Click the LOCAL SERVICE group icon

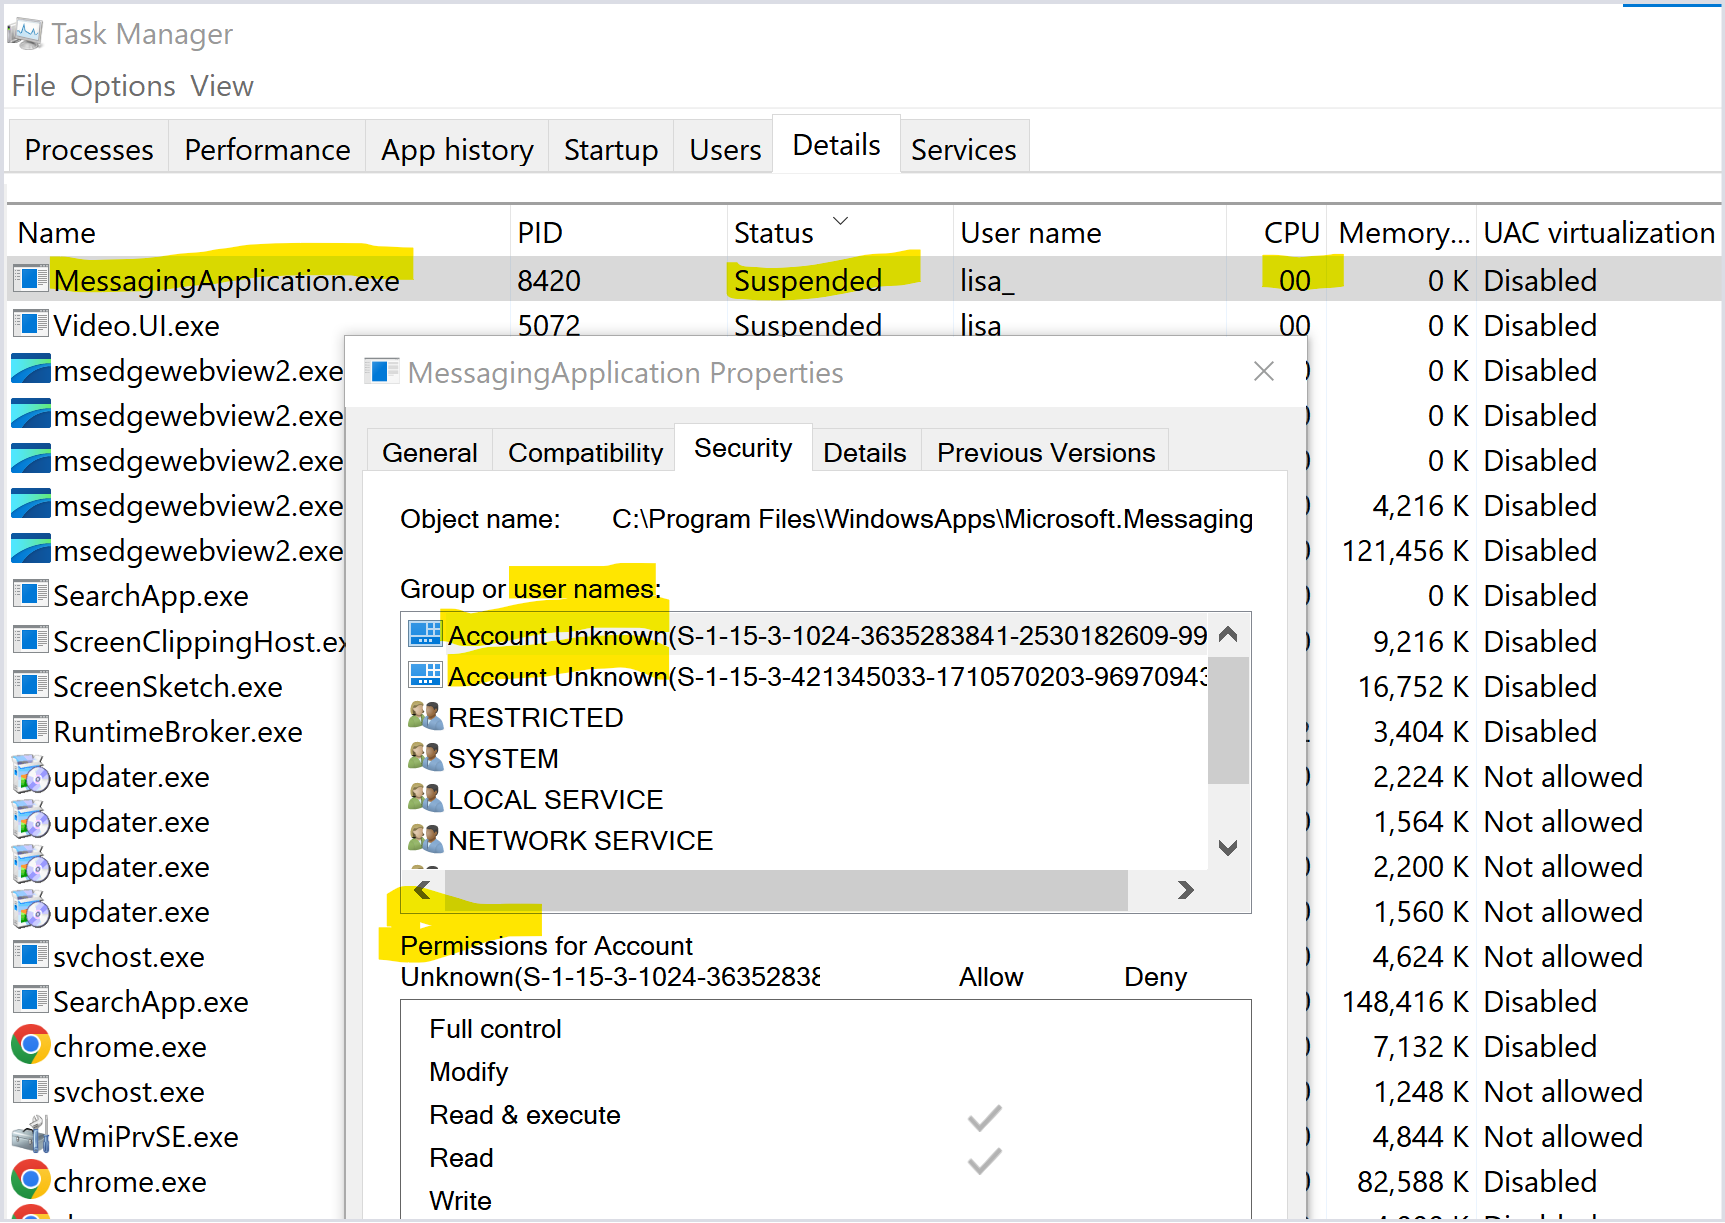(x=425, y=798)
